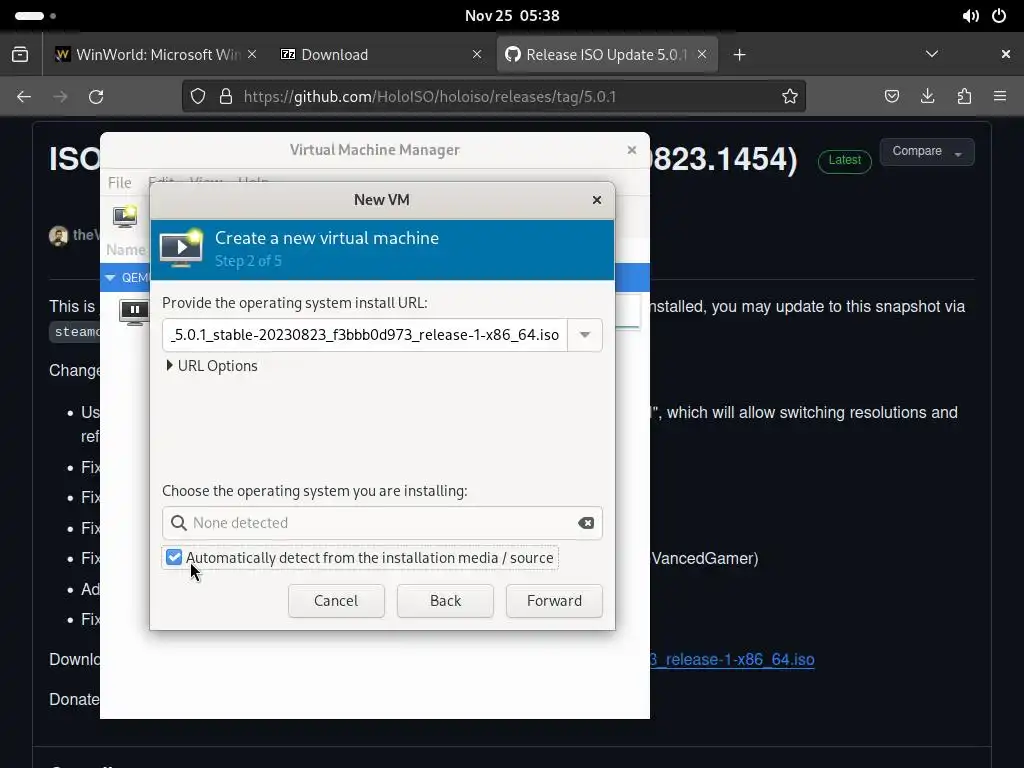Close the Virtual Machine Manager window
This screenshot has width=1024, height=768.
pyautogui.click(x=632, y=150)
